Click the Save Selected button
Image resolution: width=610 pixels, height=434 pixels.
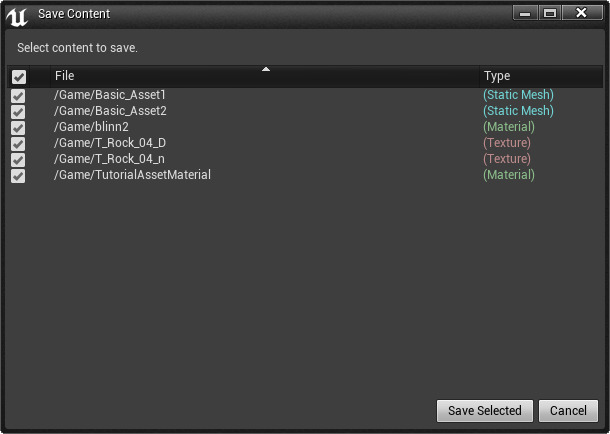(485, 411)
